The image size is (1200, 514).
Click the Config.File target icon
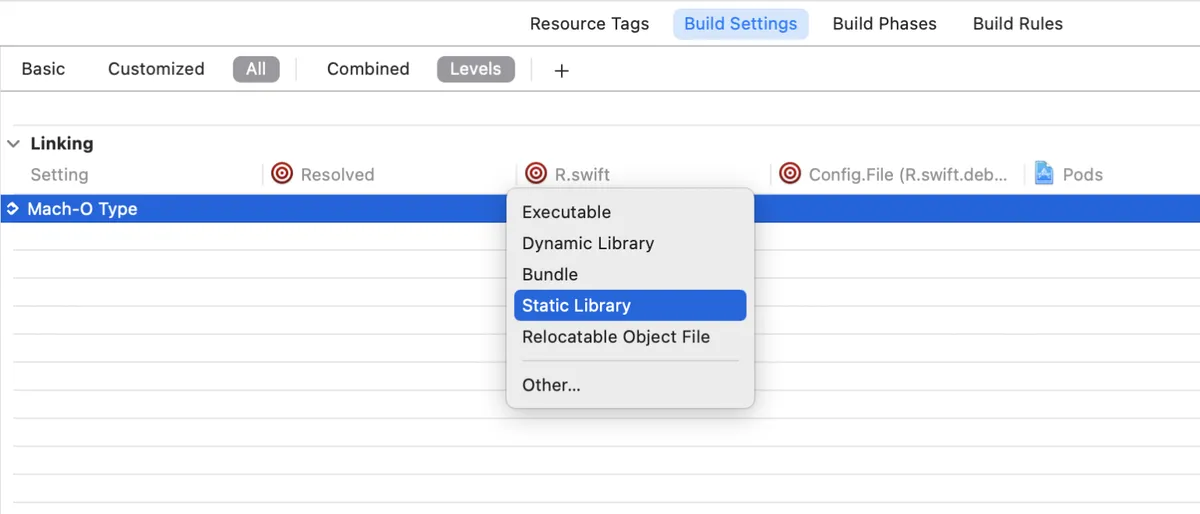[x=790, y=174]
